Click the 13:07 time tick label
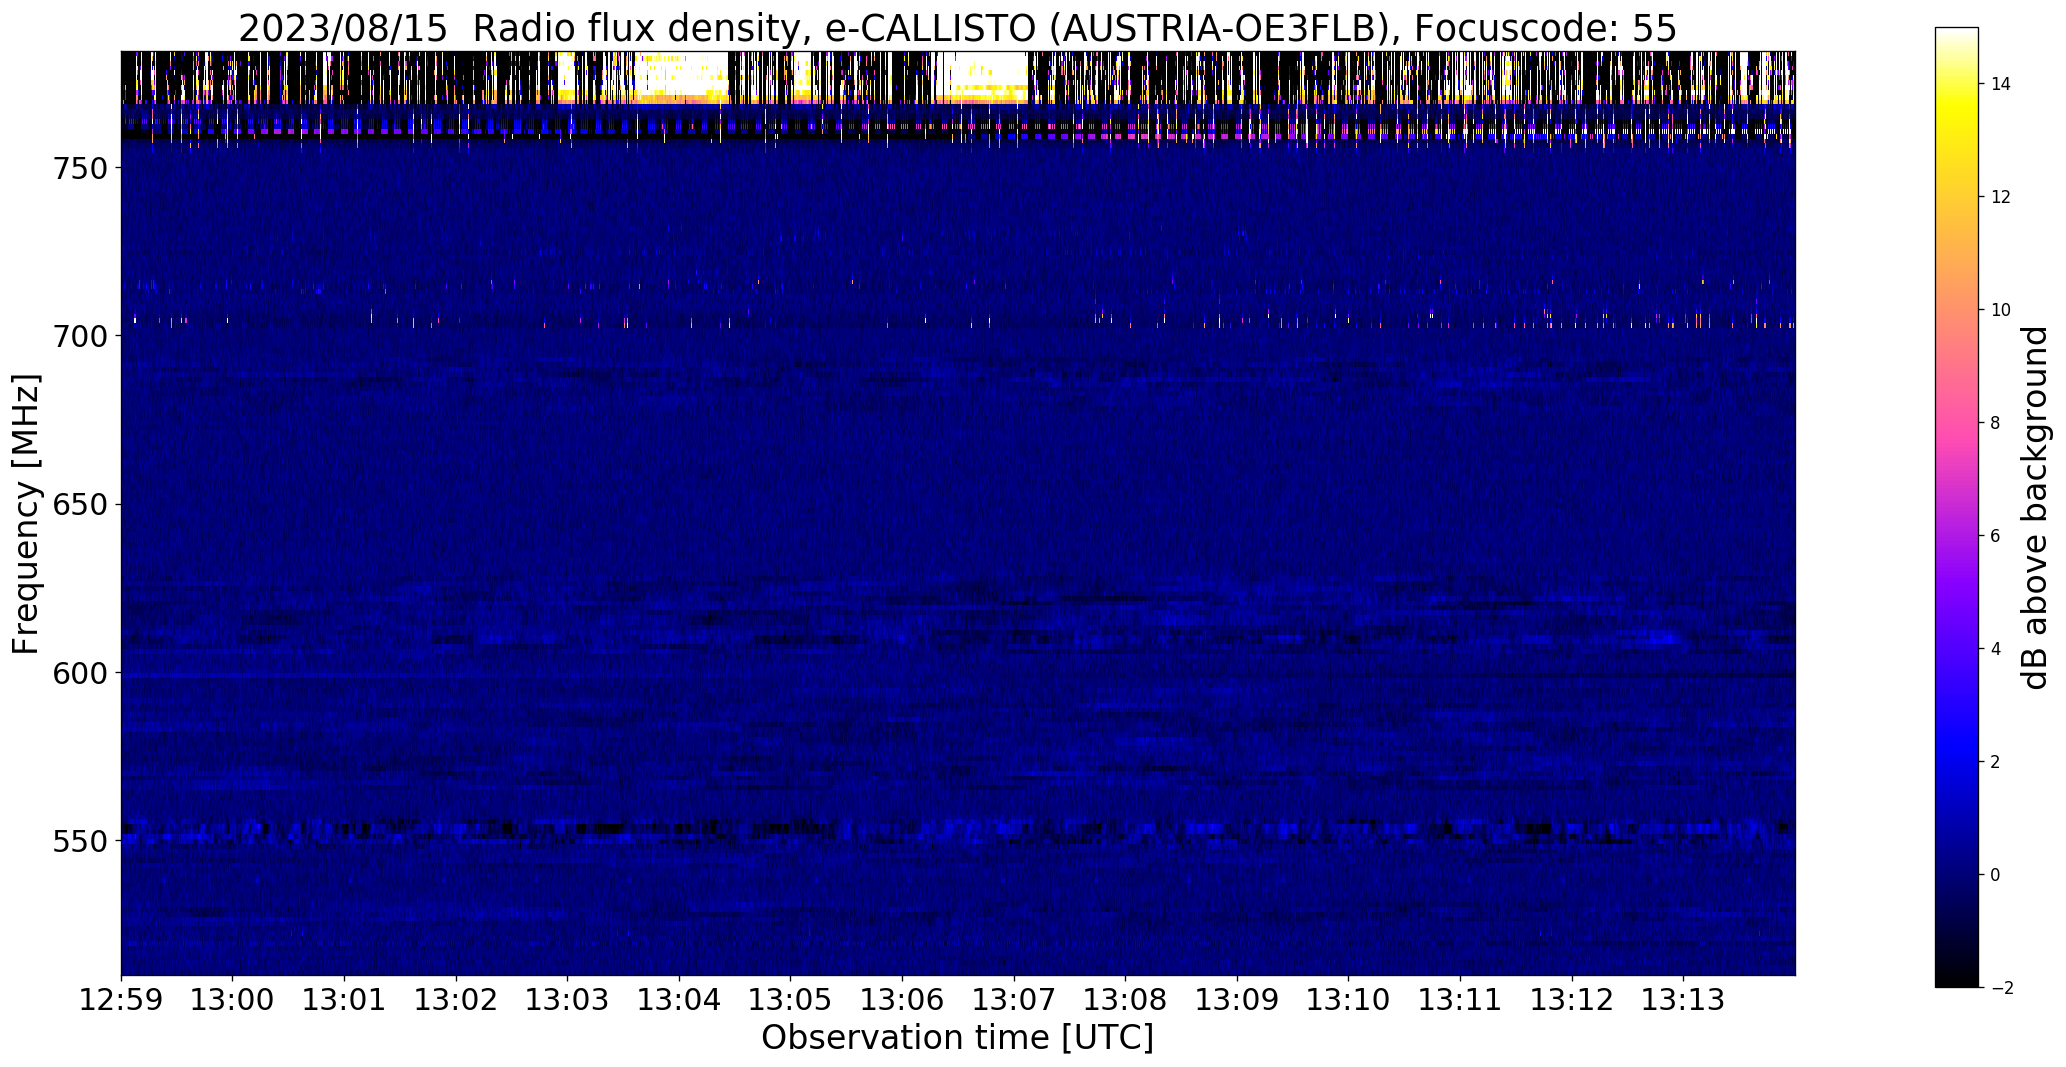 pos(1015,1000)
